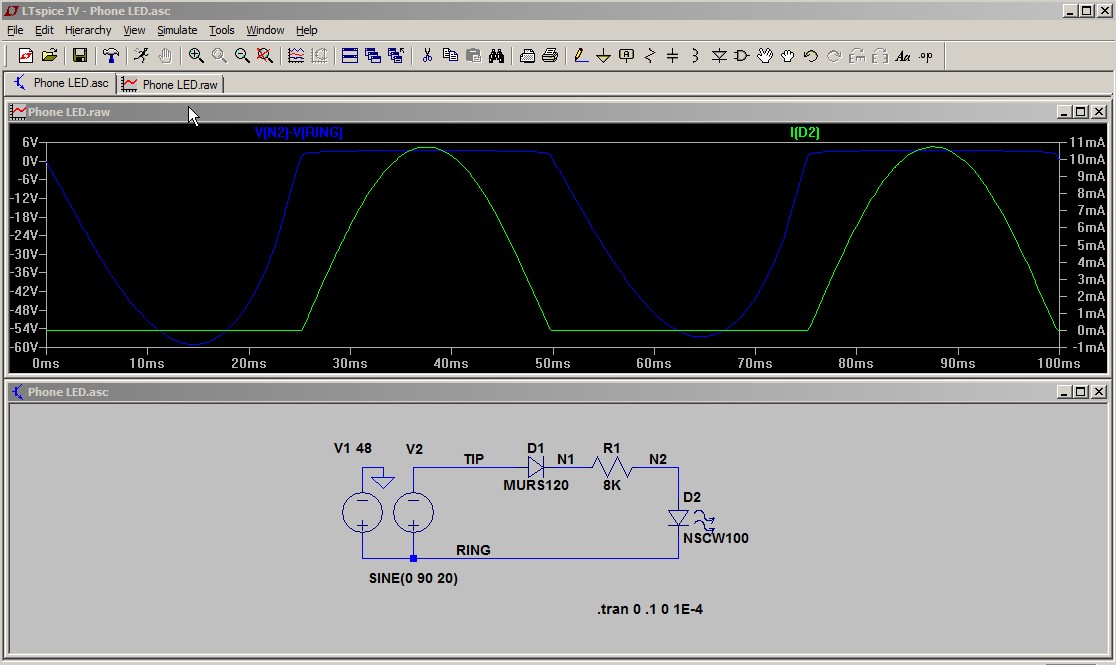This screenshot has height=665, width=1116.
Task: Click the SINE(0 90 20) source text
Action: click(x=414, y=578)
